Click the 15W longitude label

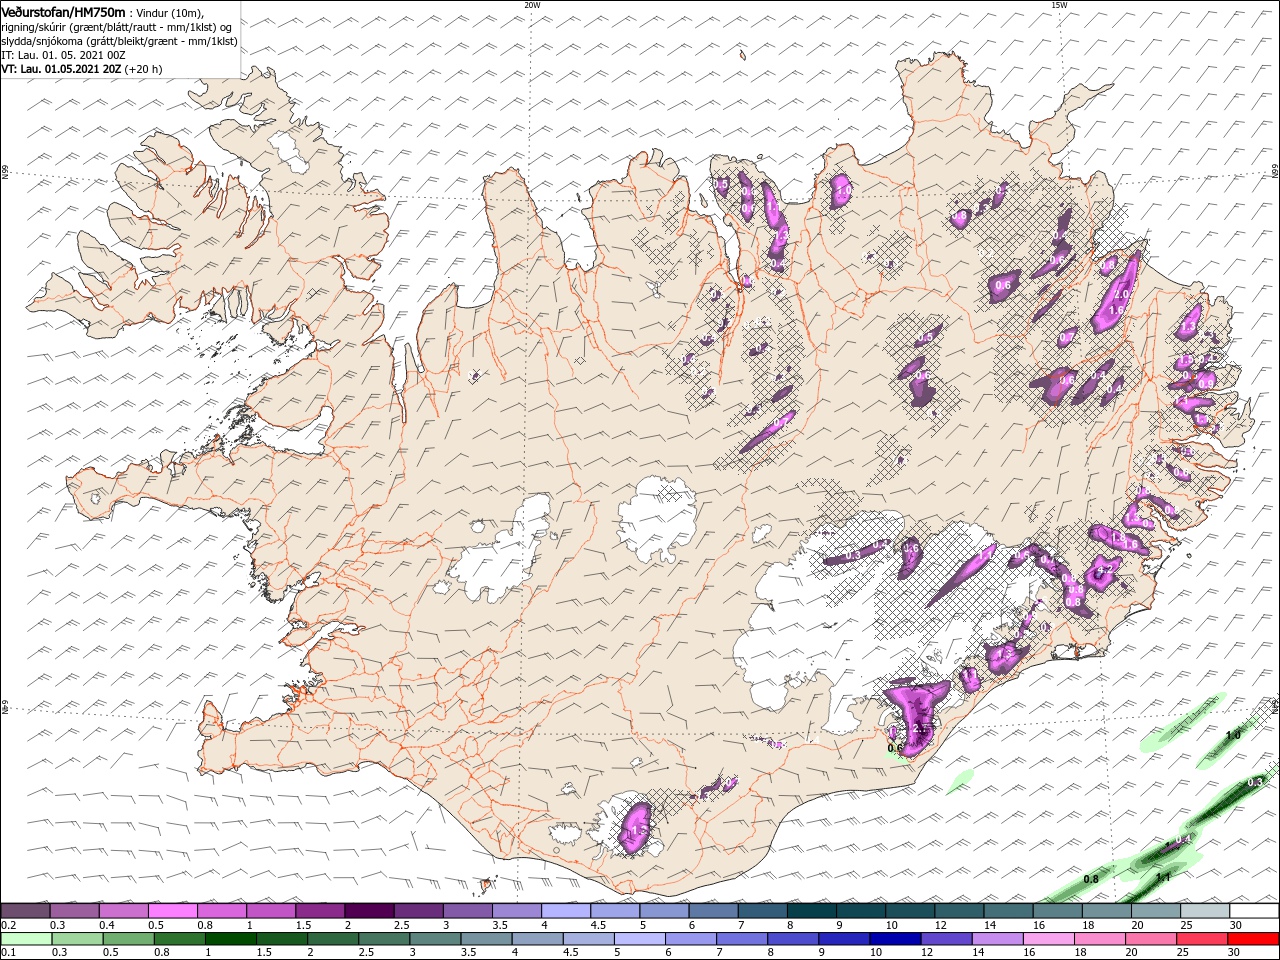tap(1059, 5)
